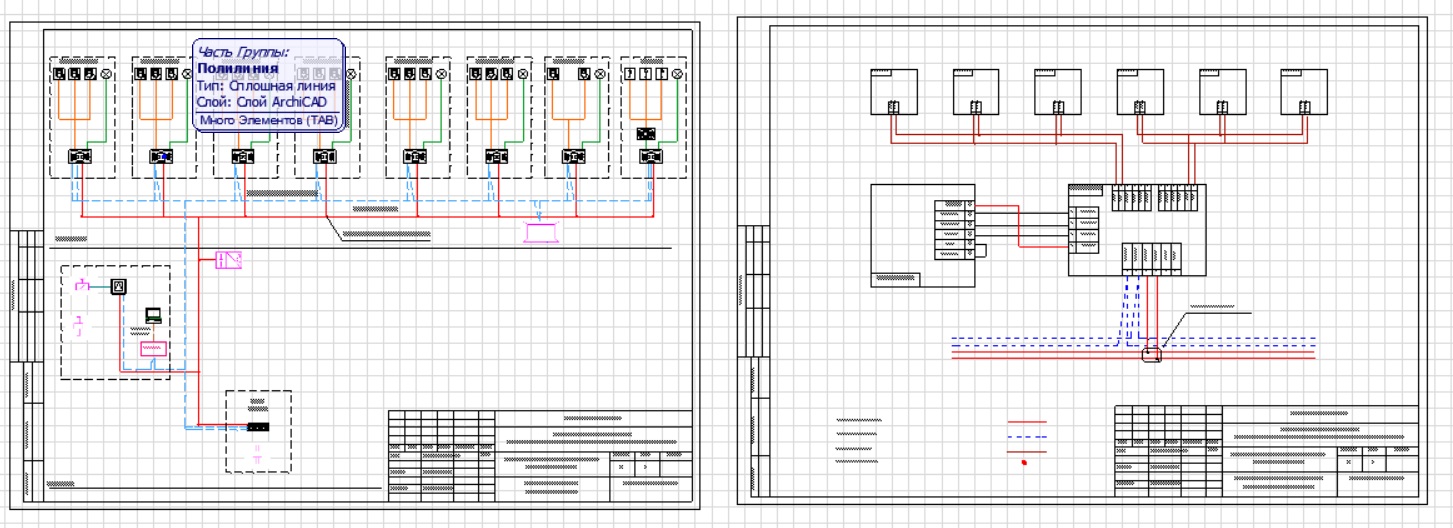Select the black terminal block in the bottom dashed panel
This screenshot has width=1453, height=528.
[258, 427]
